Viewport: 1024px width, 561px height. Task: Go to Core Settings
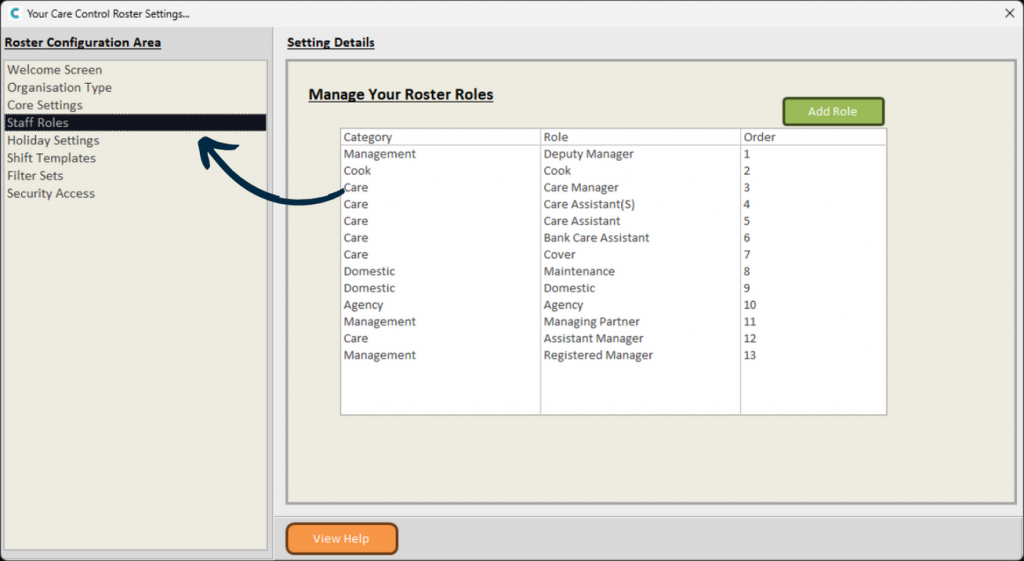pos(45,105)
